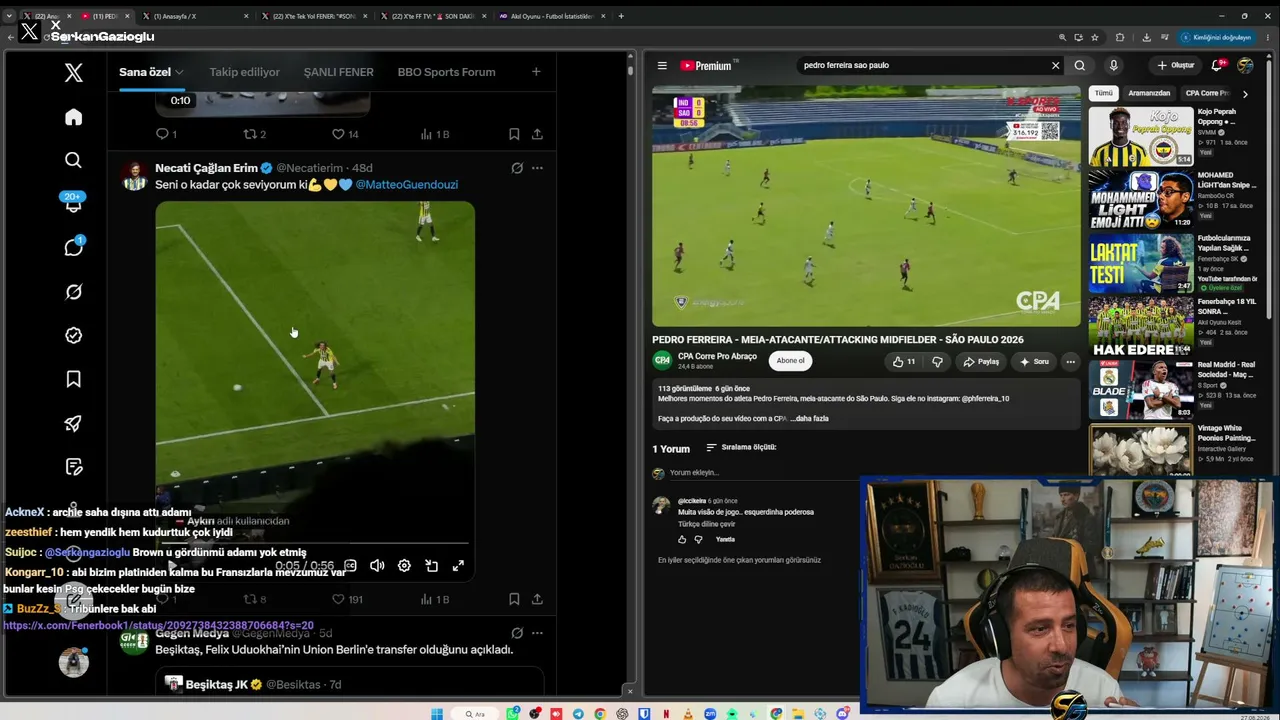The width and height of the screenshot is (1280, 720).
Task: Open the browser tab list dropdown
Action: click(x=9, y=16)
